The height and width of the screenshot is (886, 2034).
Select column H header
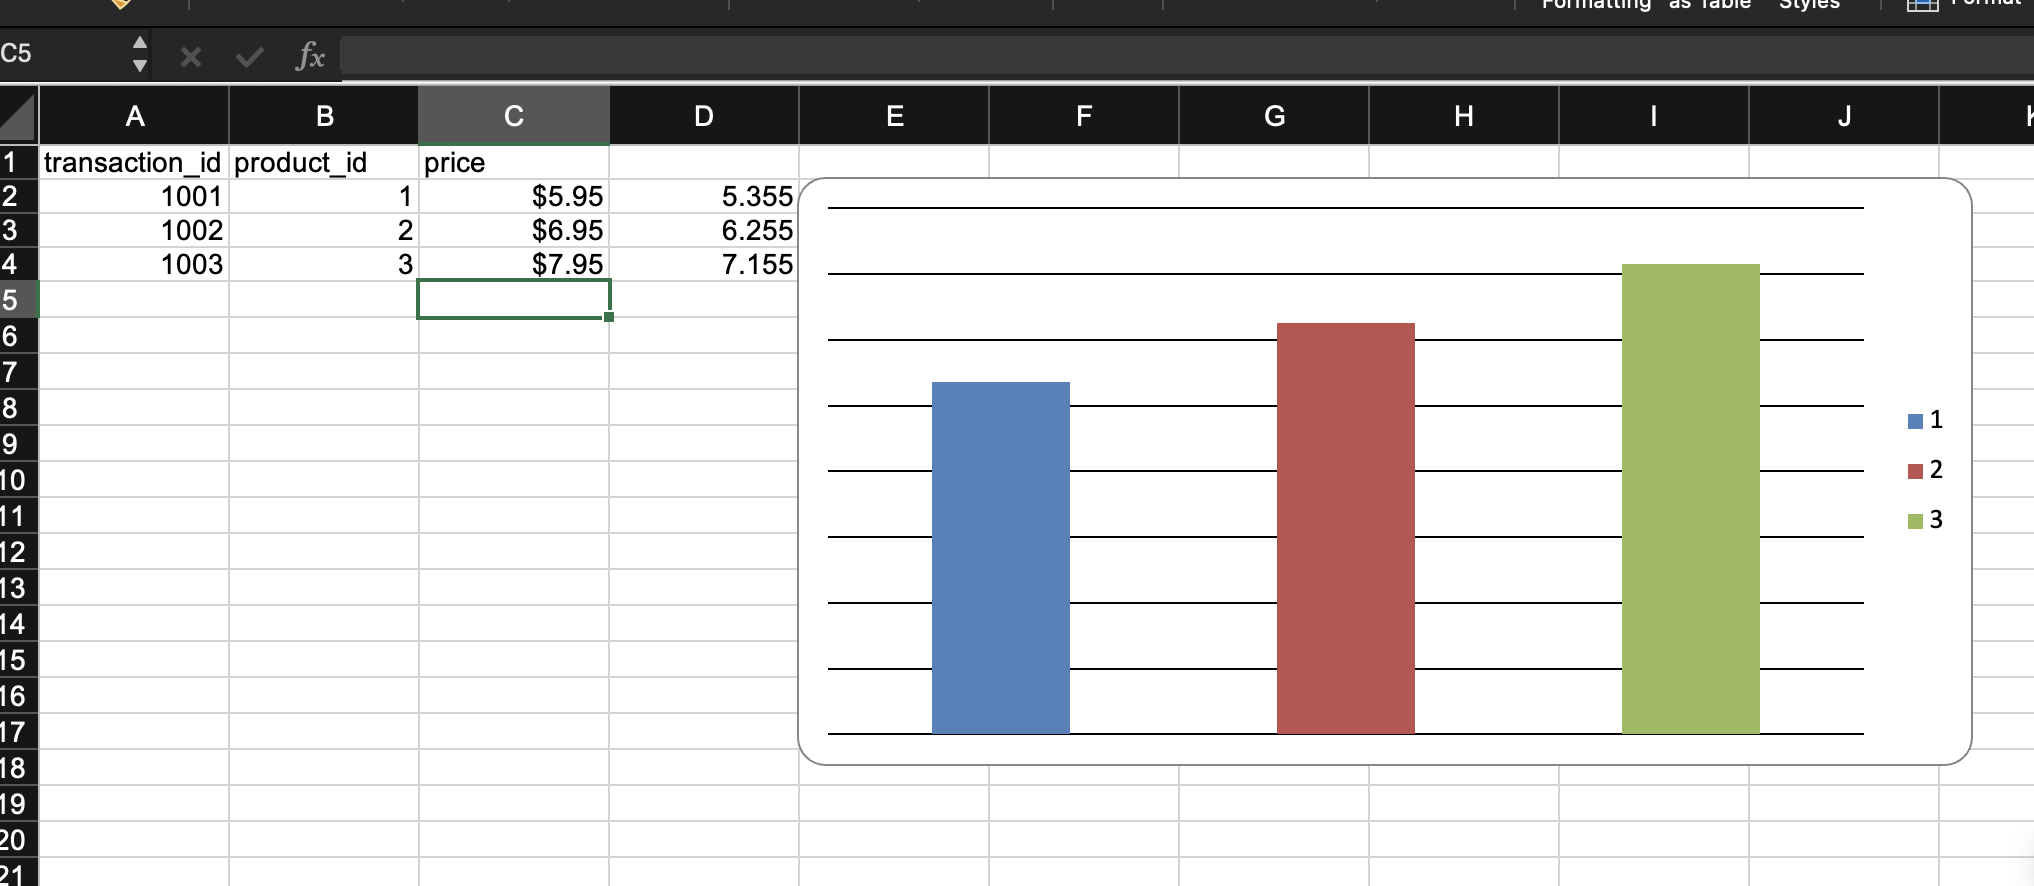(x=1464, y=116)
